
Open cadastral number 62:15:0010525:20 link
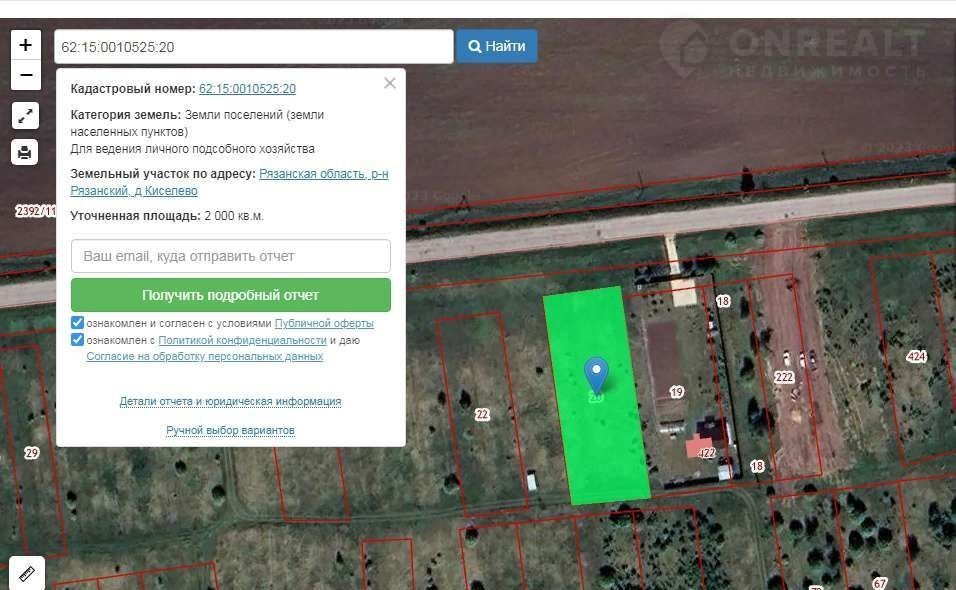(247, 89)
